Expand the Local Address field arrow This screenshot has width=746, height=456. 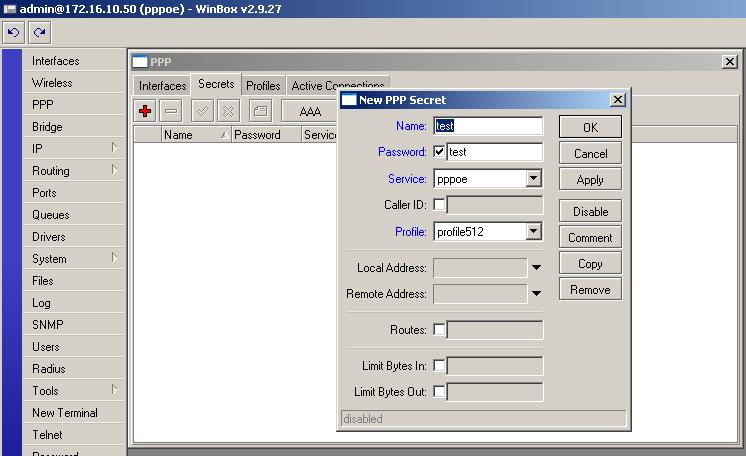pyautogui.click(x=536, y=268)
